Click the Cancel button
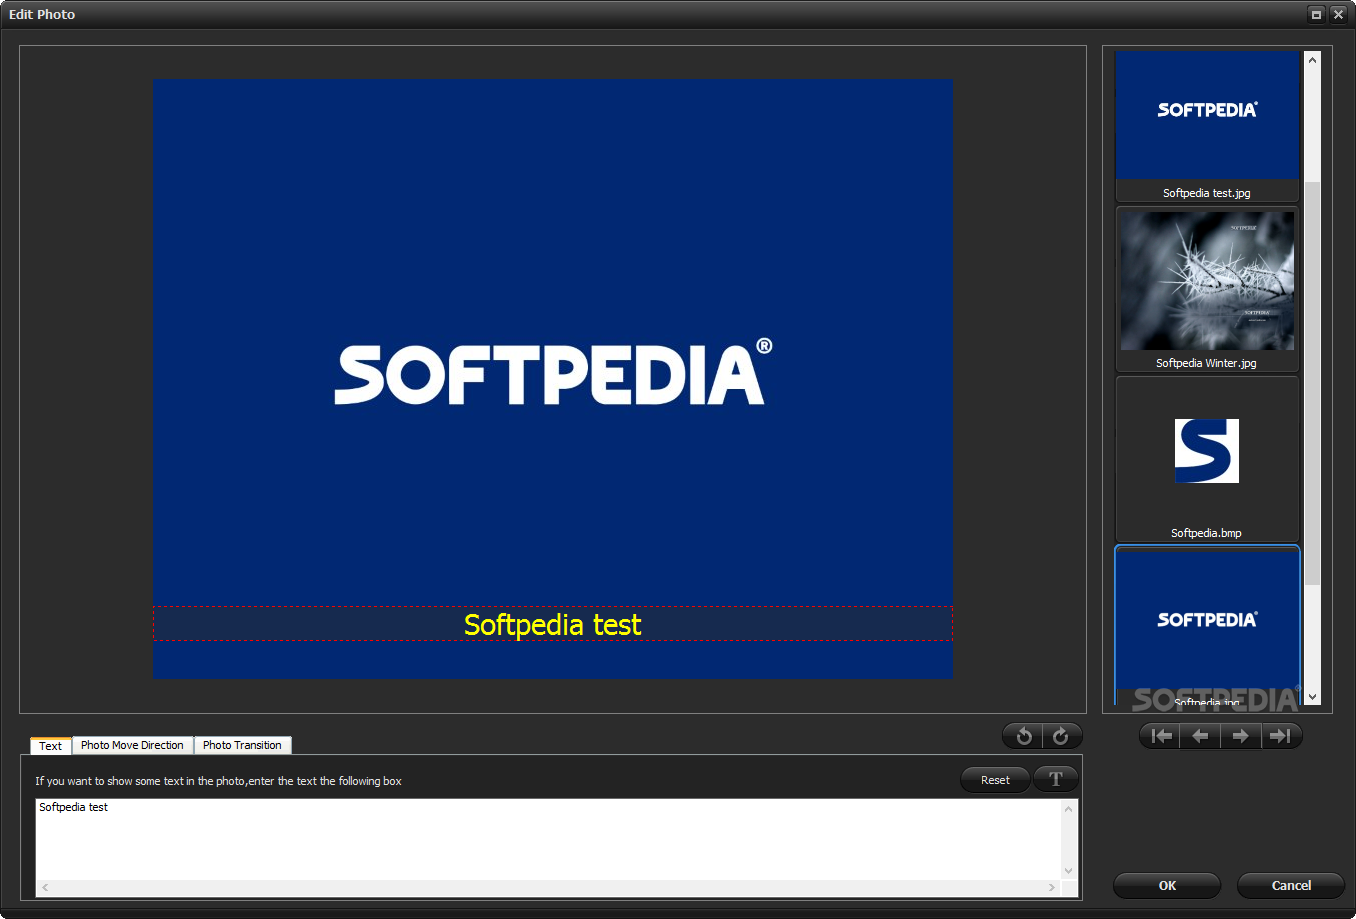This screenshot has width=1356, height=919. pos(1291,885)
